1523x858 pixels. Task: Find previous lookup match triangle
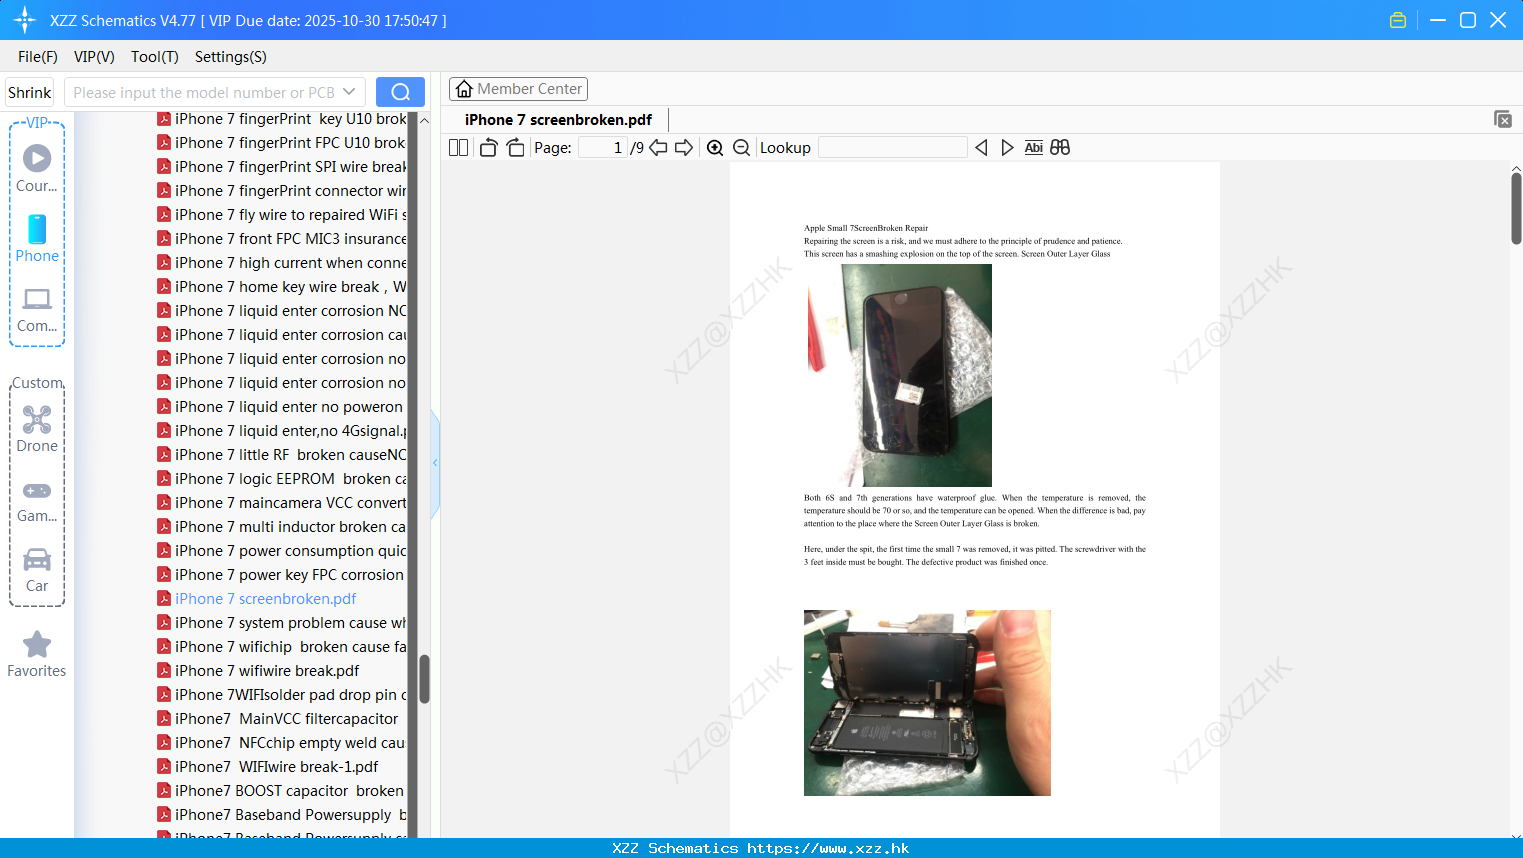coord(981,148)
